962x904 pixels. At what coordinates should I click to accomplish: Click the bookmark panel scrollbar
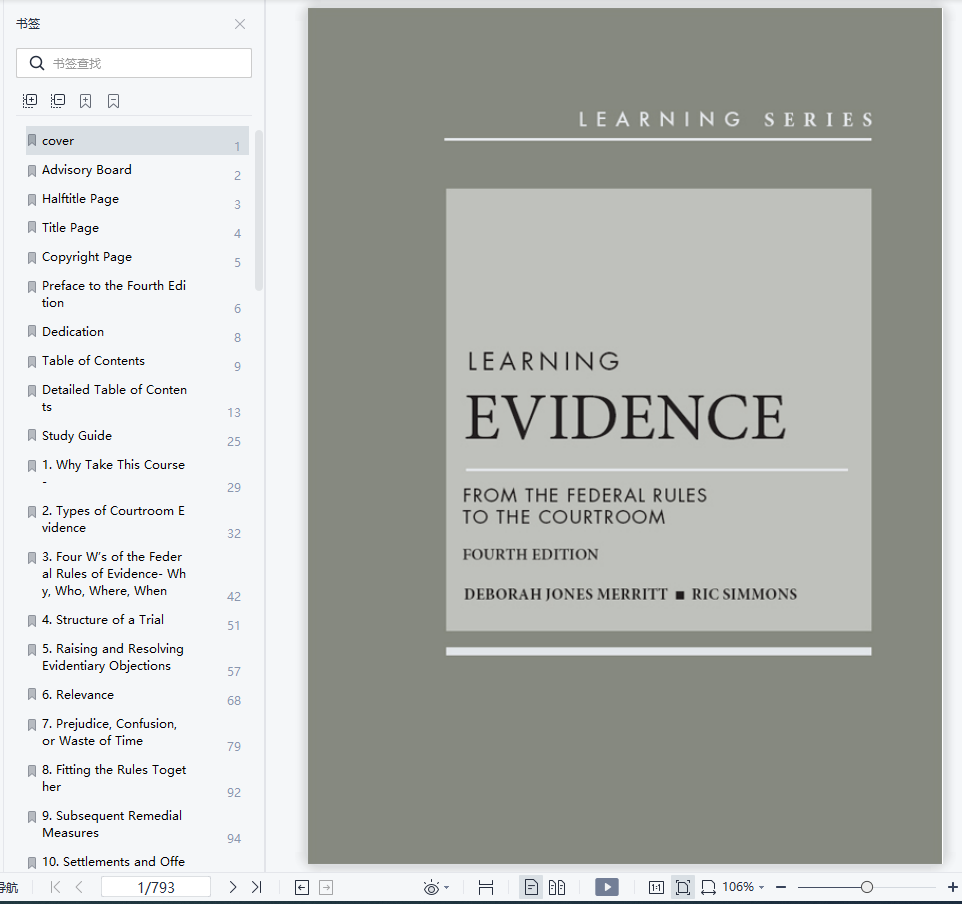[x=259, y=210]
